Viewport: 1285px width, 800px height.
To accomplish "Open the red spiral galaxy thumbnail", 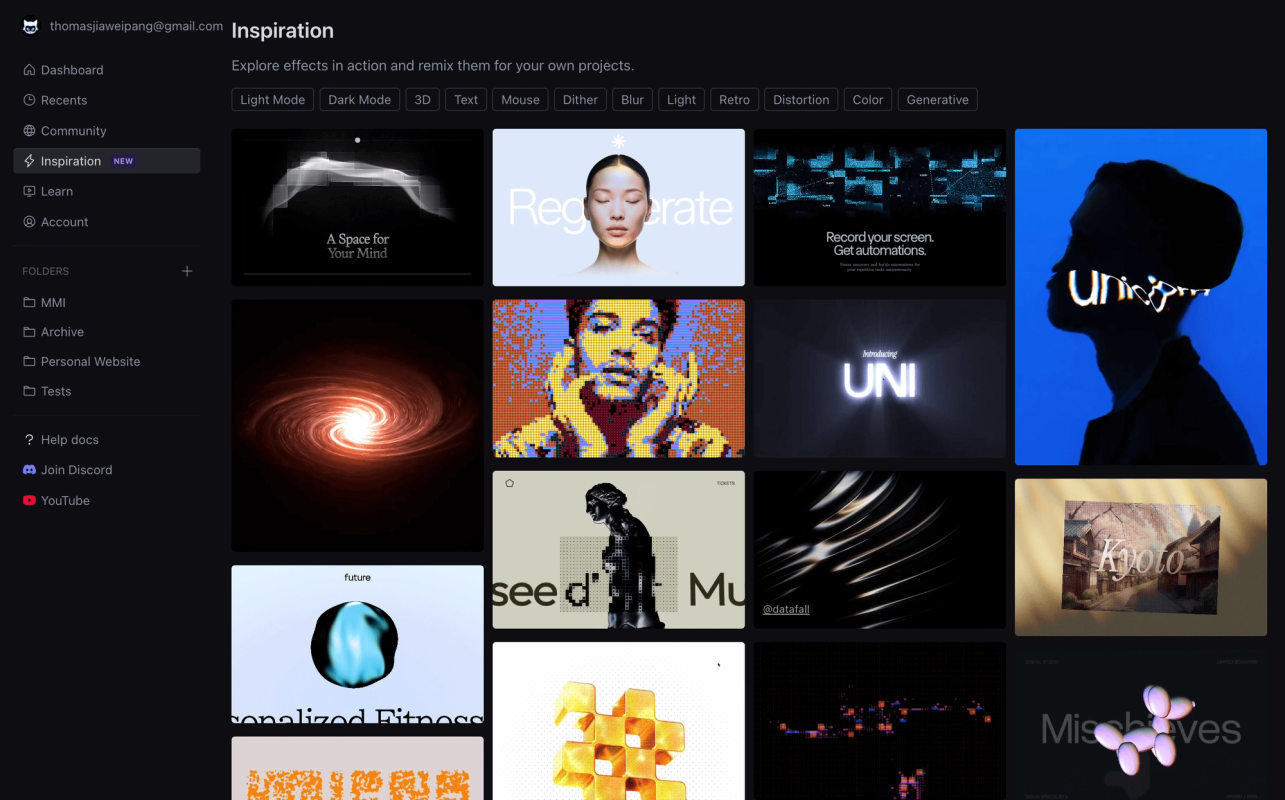I will coord(358,426).
